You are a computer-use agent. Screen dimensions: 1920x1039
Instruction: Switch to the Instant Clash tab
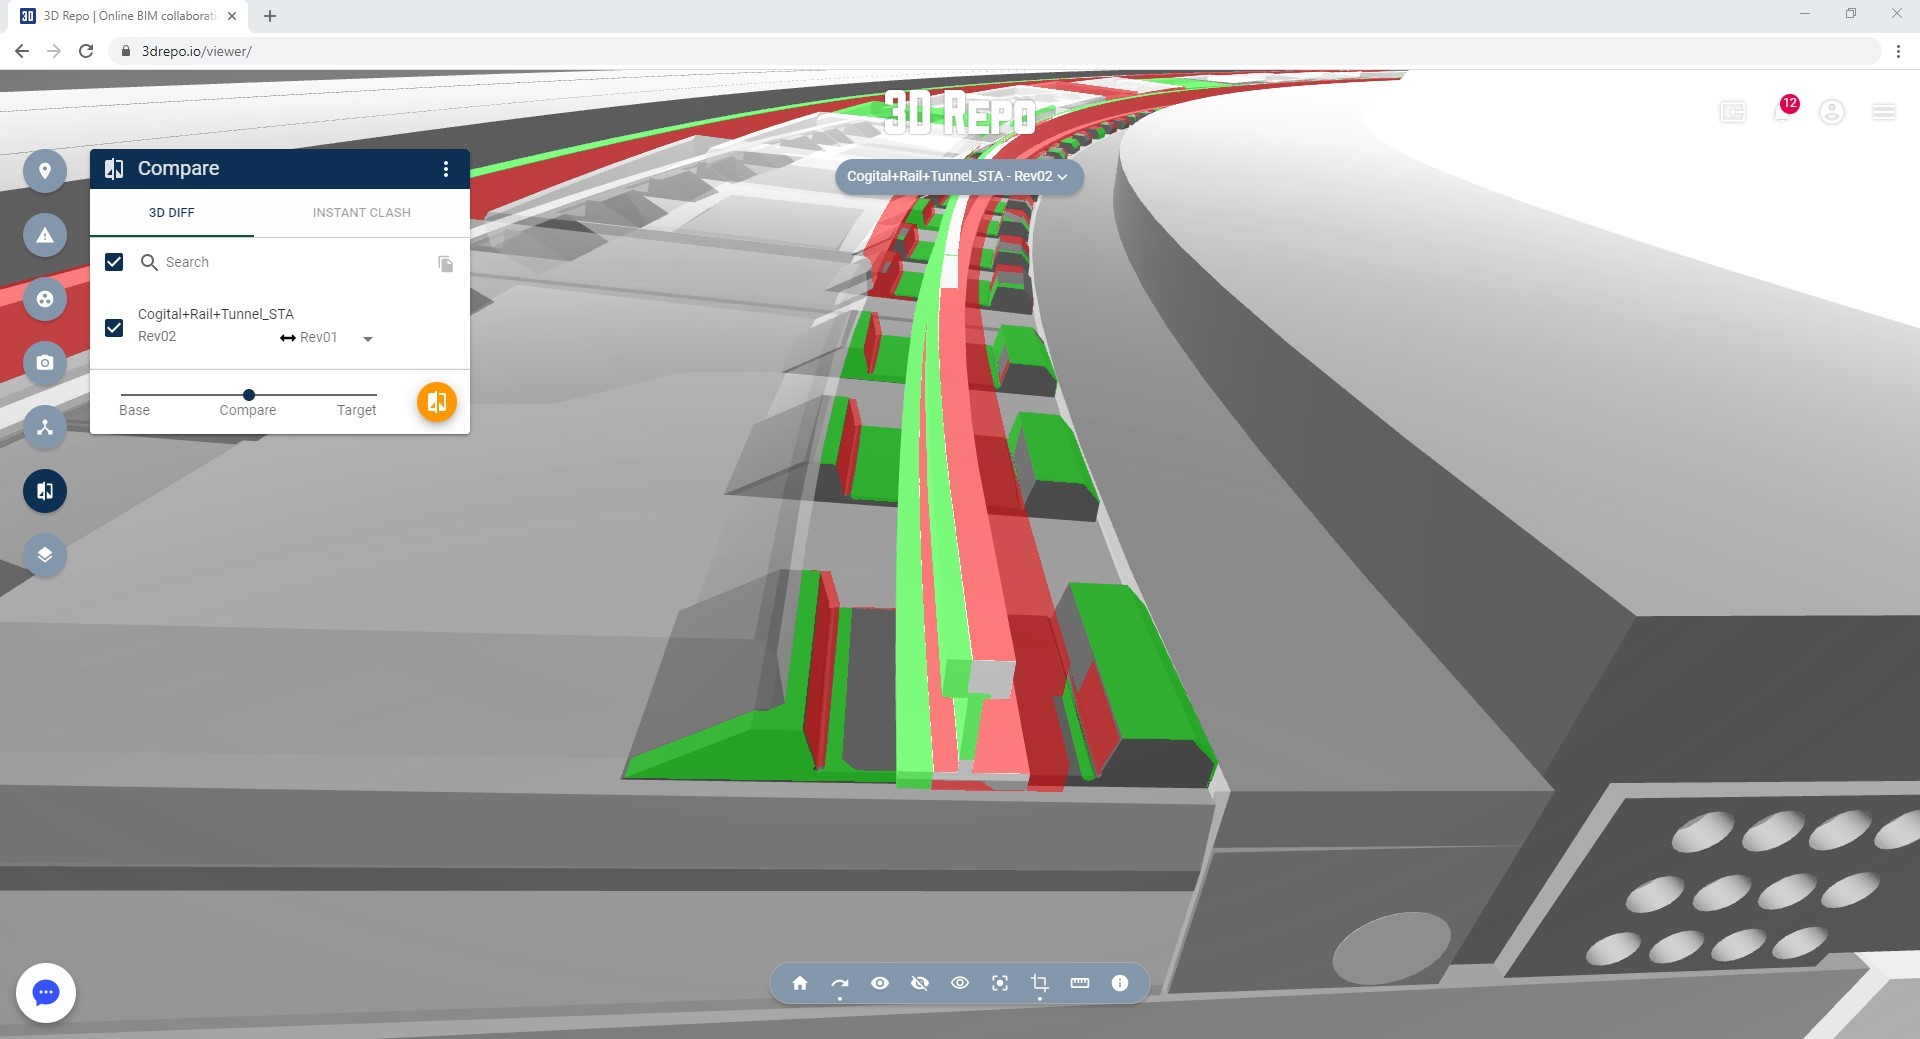click(x=361, y=213)
